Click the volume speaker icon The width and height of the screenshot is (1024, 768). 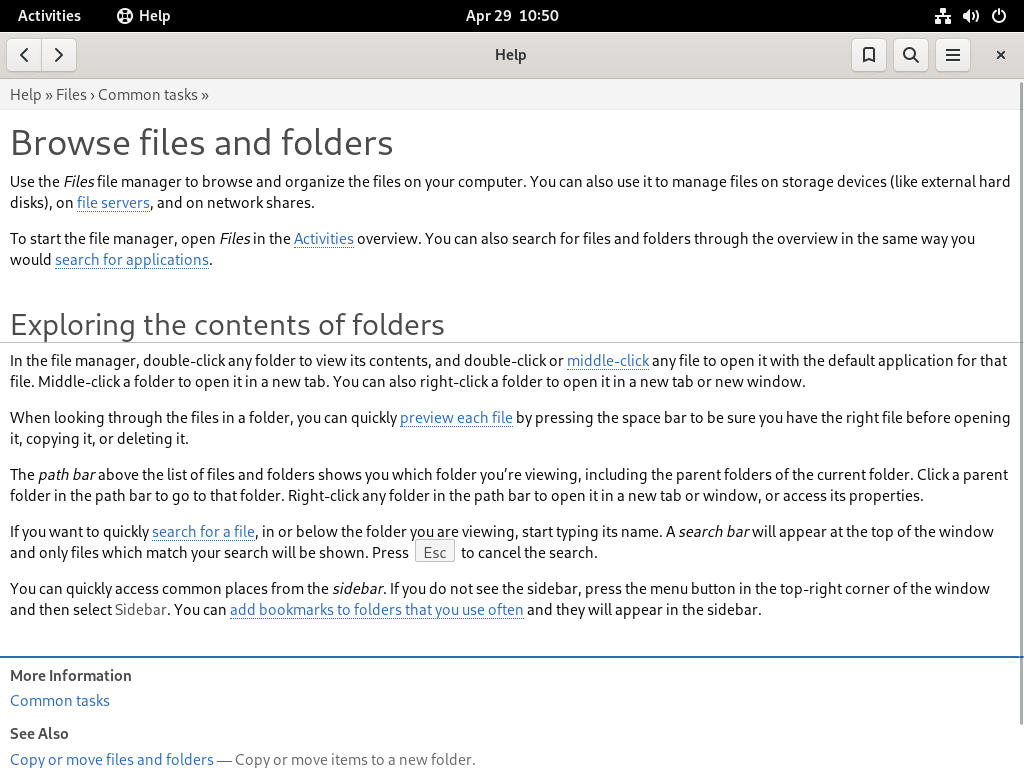pos(970,16)
